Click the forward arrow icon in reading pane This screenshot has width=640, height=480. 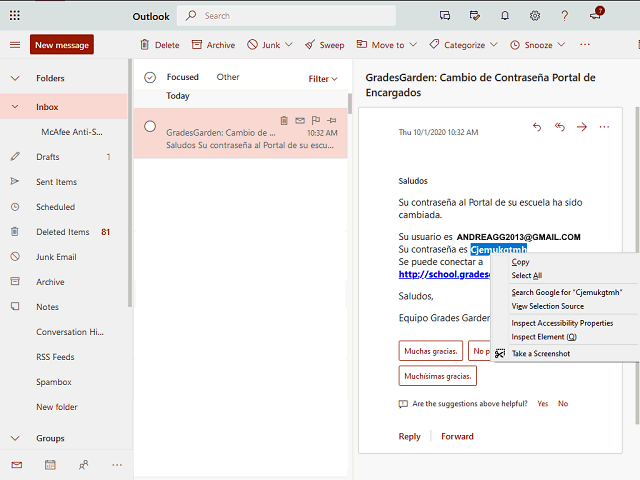pyautogui.click(x=582, y=127)
